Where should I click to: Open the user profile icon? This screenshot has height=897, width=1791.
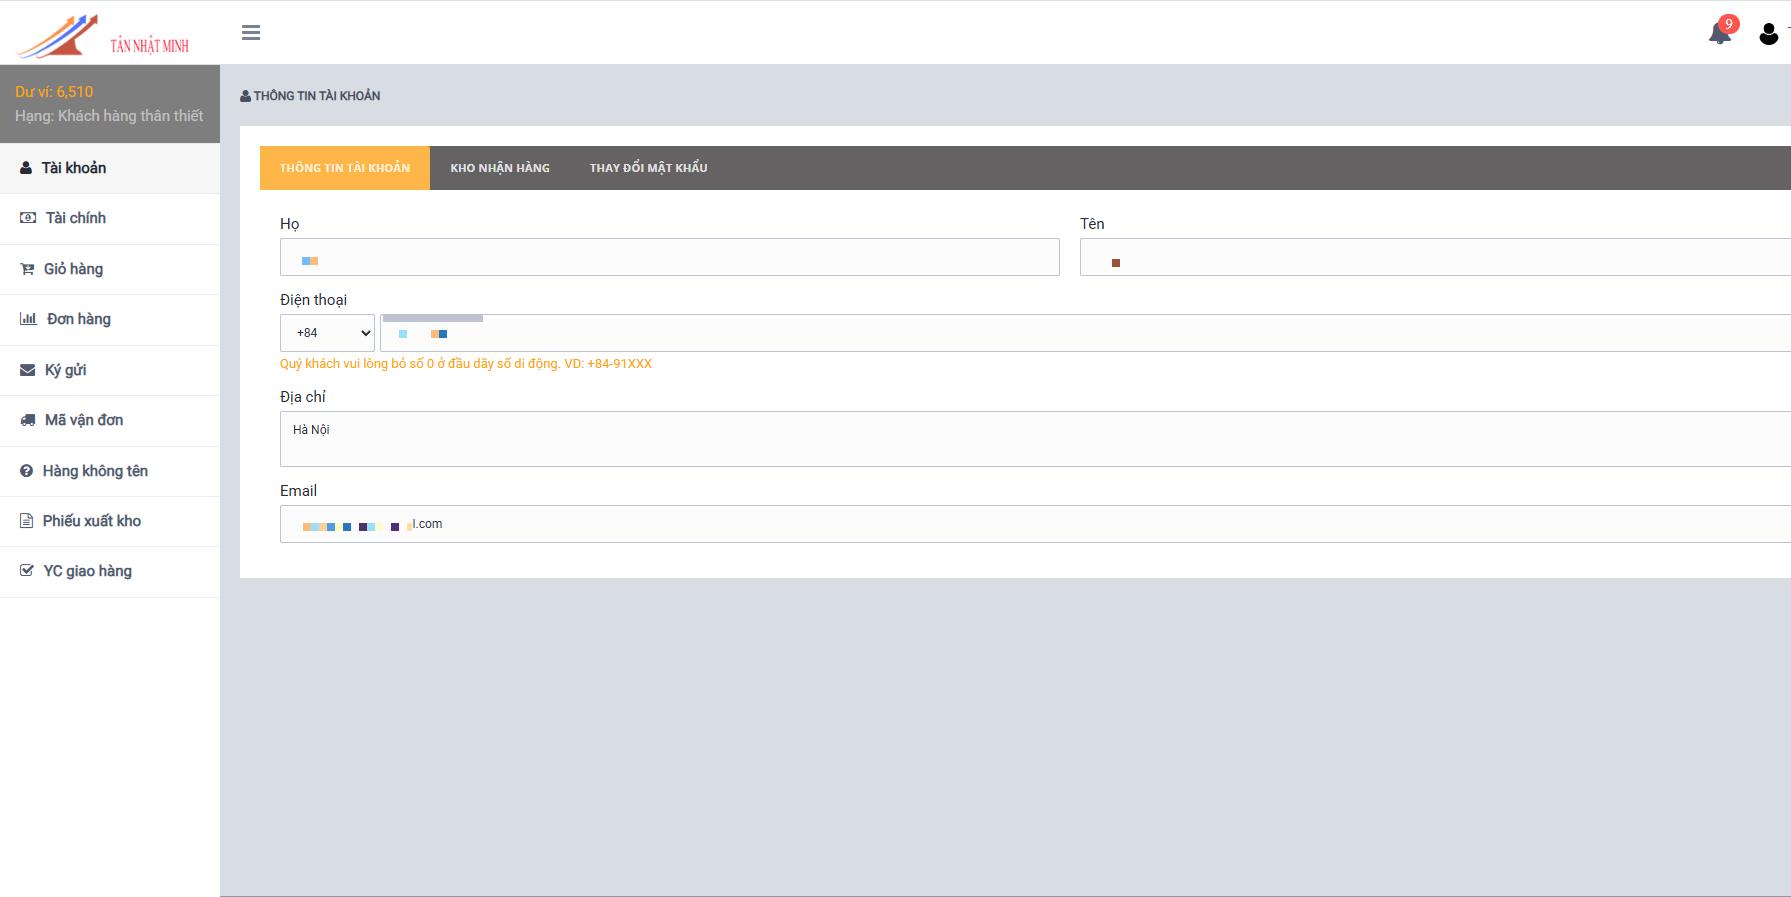(x=1768, y=34)
